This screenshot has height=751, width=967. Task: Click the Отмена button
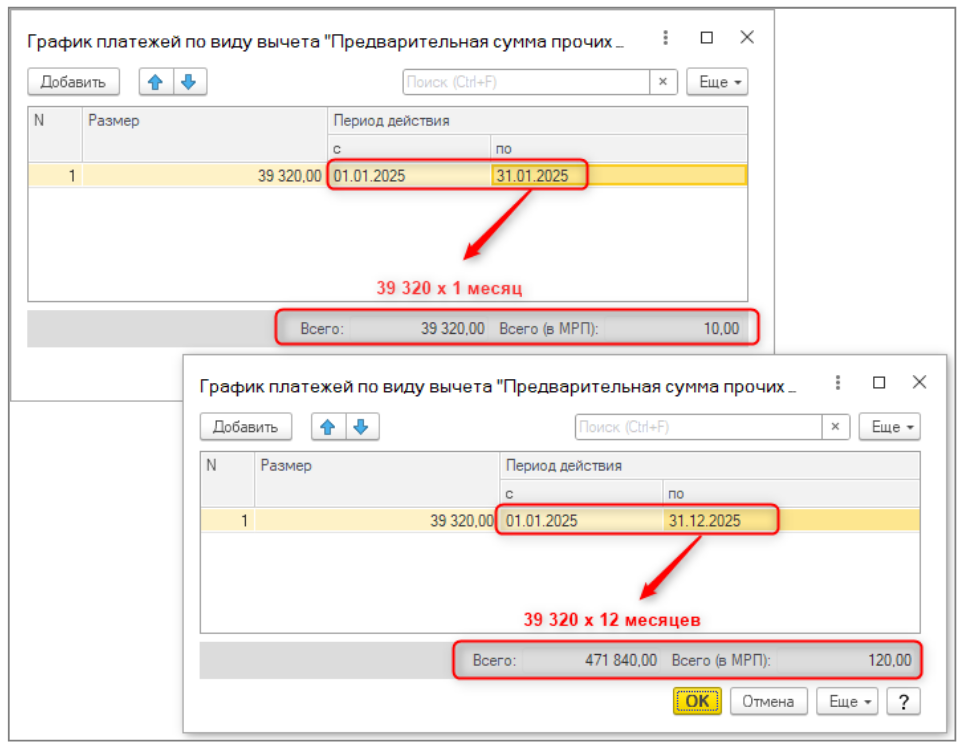(x=768, y=701)
